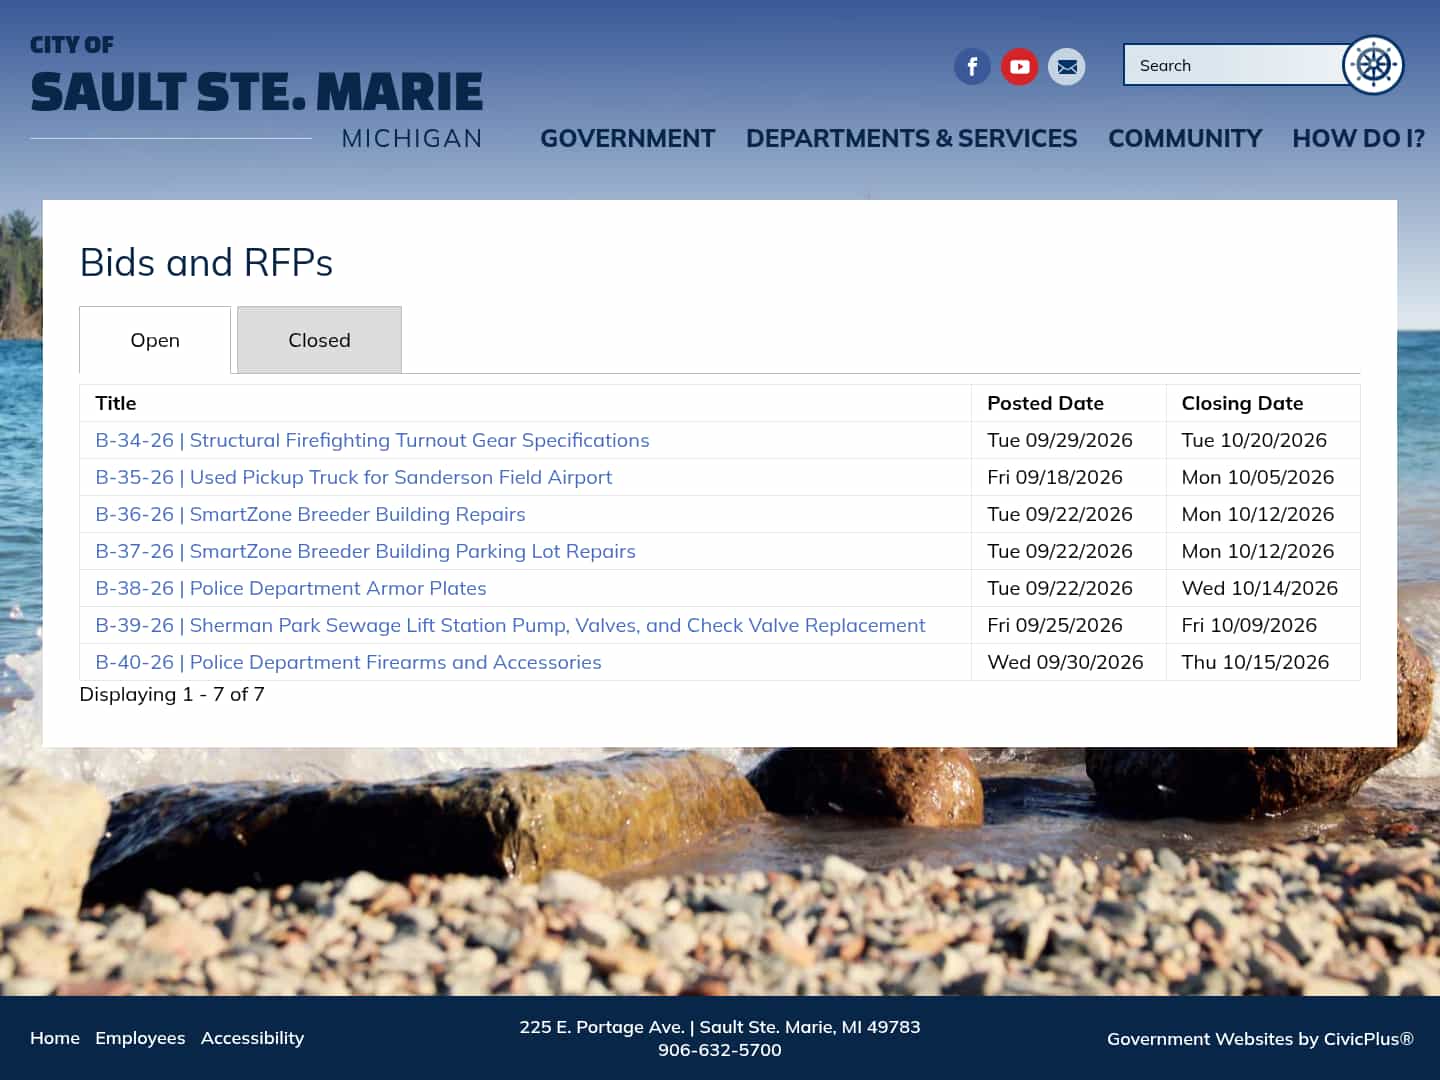1440x1080 pixels.
Task: Click the posted date Fri 09/25/2026
Action: [1055, 625]
